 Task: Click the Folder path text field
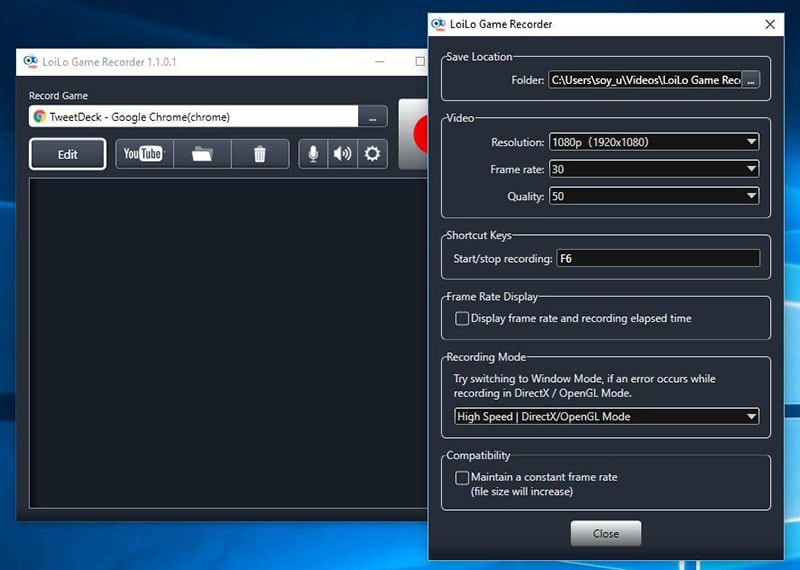pyautogui.click(x=645, y=80)
